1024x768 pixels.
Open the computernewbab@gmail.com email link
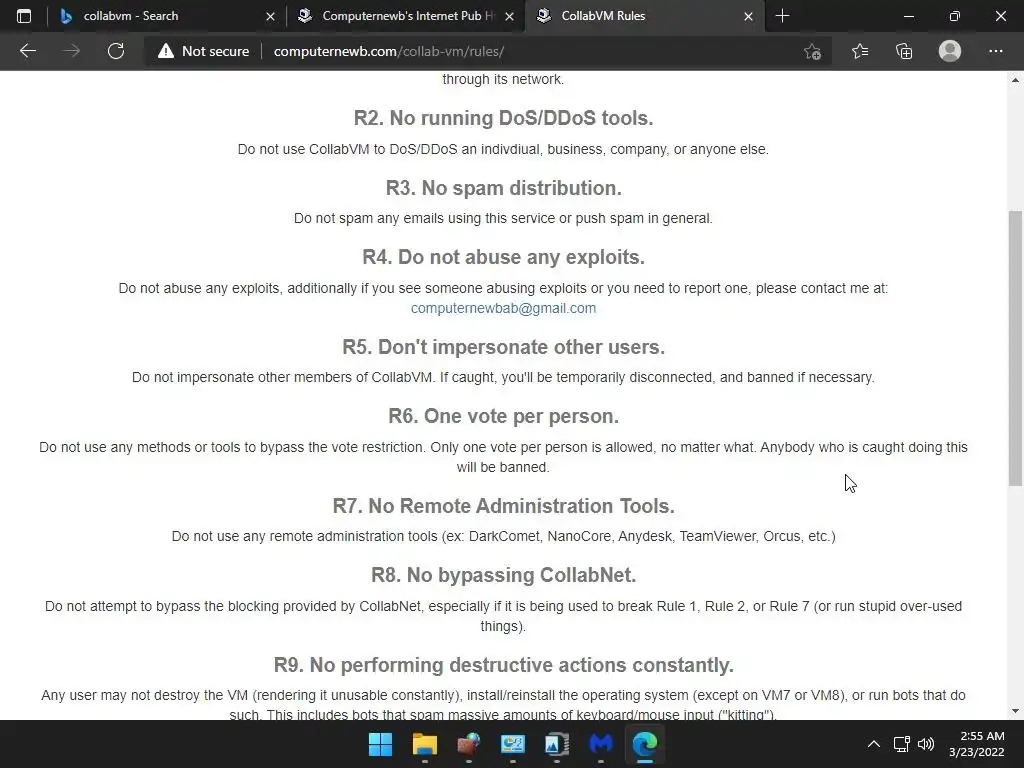[x=503, y=308]
